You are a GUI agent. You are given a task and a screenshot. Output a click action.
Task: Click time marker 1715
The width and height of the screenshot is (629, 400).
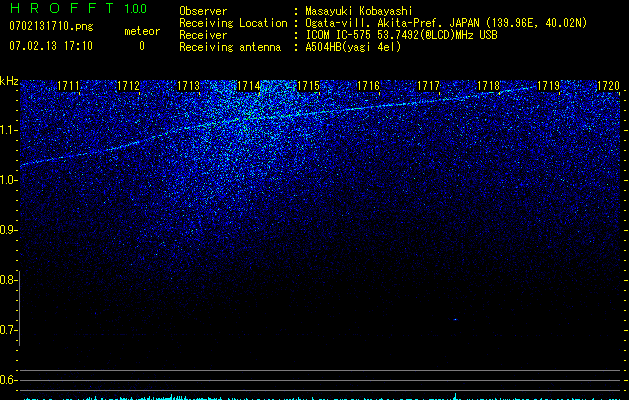coord(308,86)
